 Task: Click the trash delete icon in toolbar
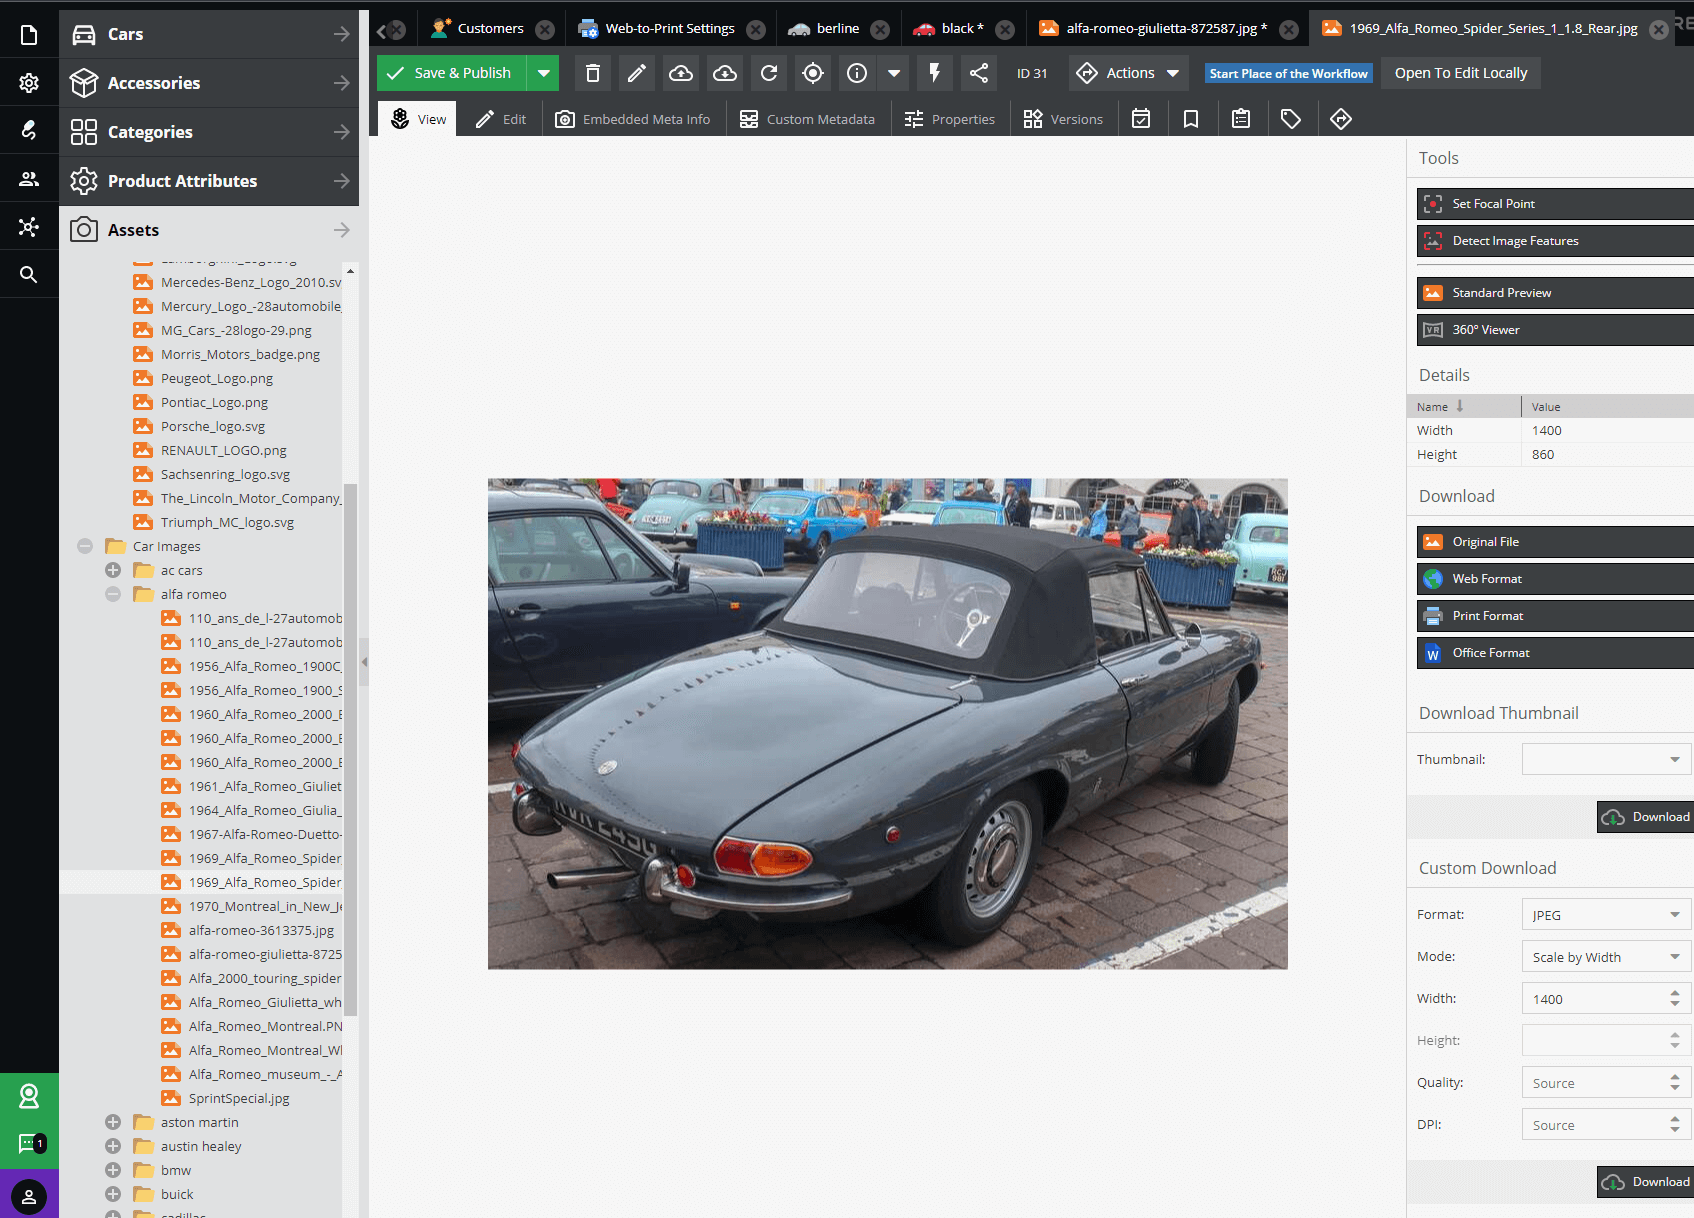coord(593,73)
